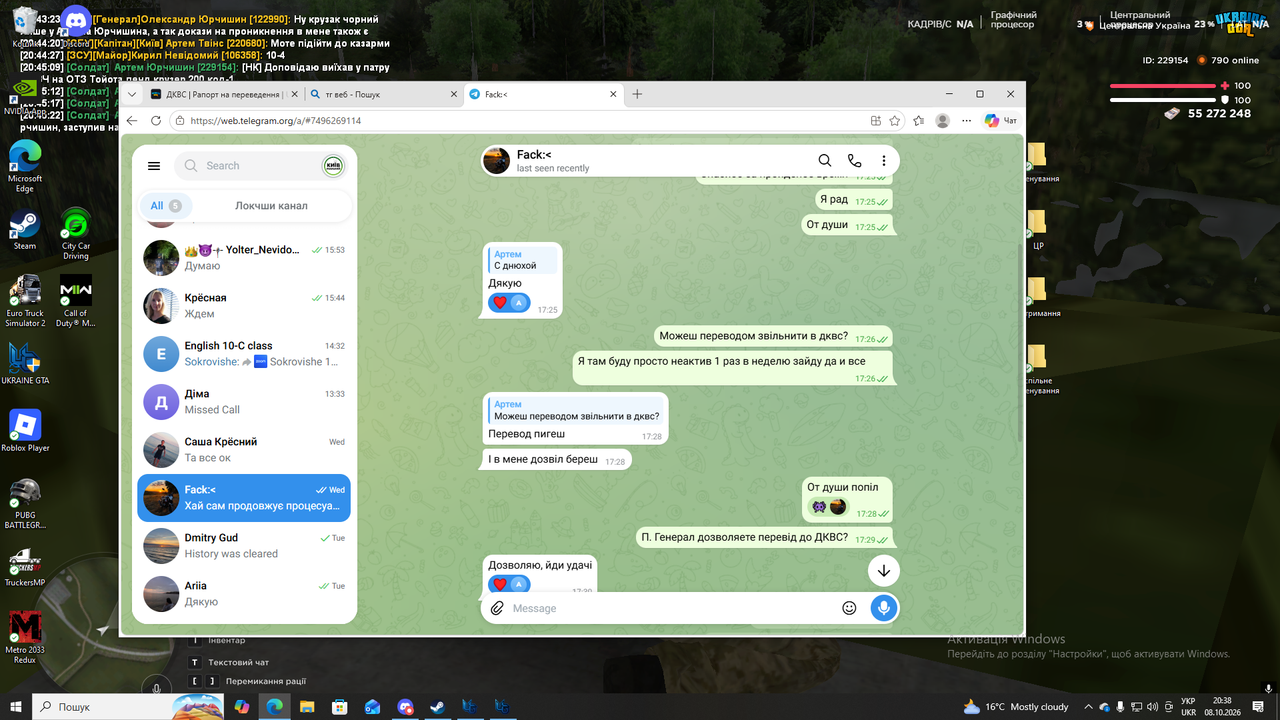This screenshot has height=720, width=1280.
Task: Open the Dmitry Gud conversation
Action: (244, 546)
